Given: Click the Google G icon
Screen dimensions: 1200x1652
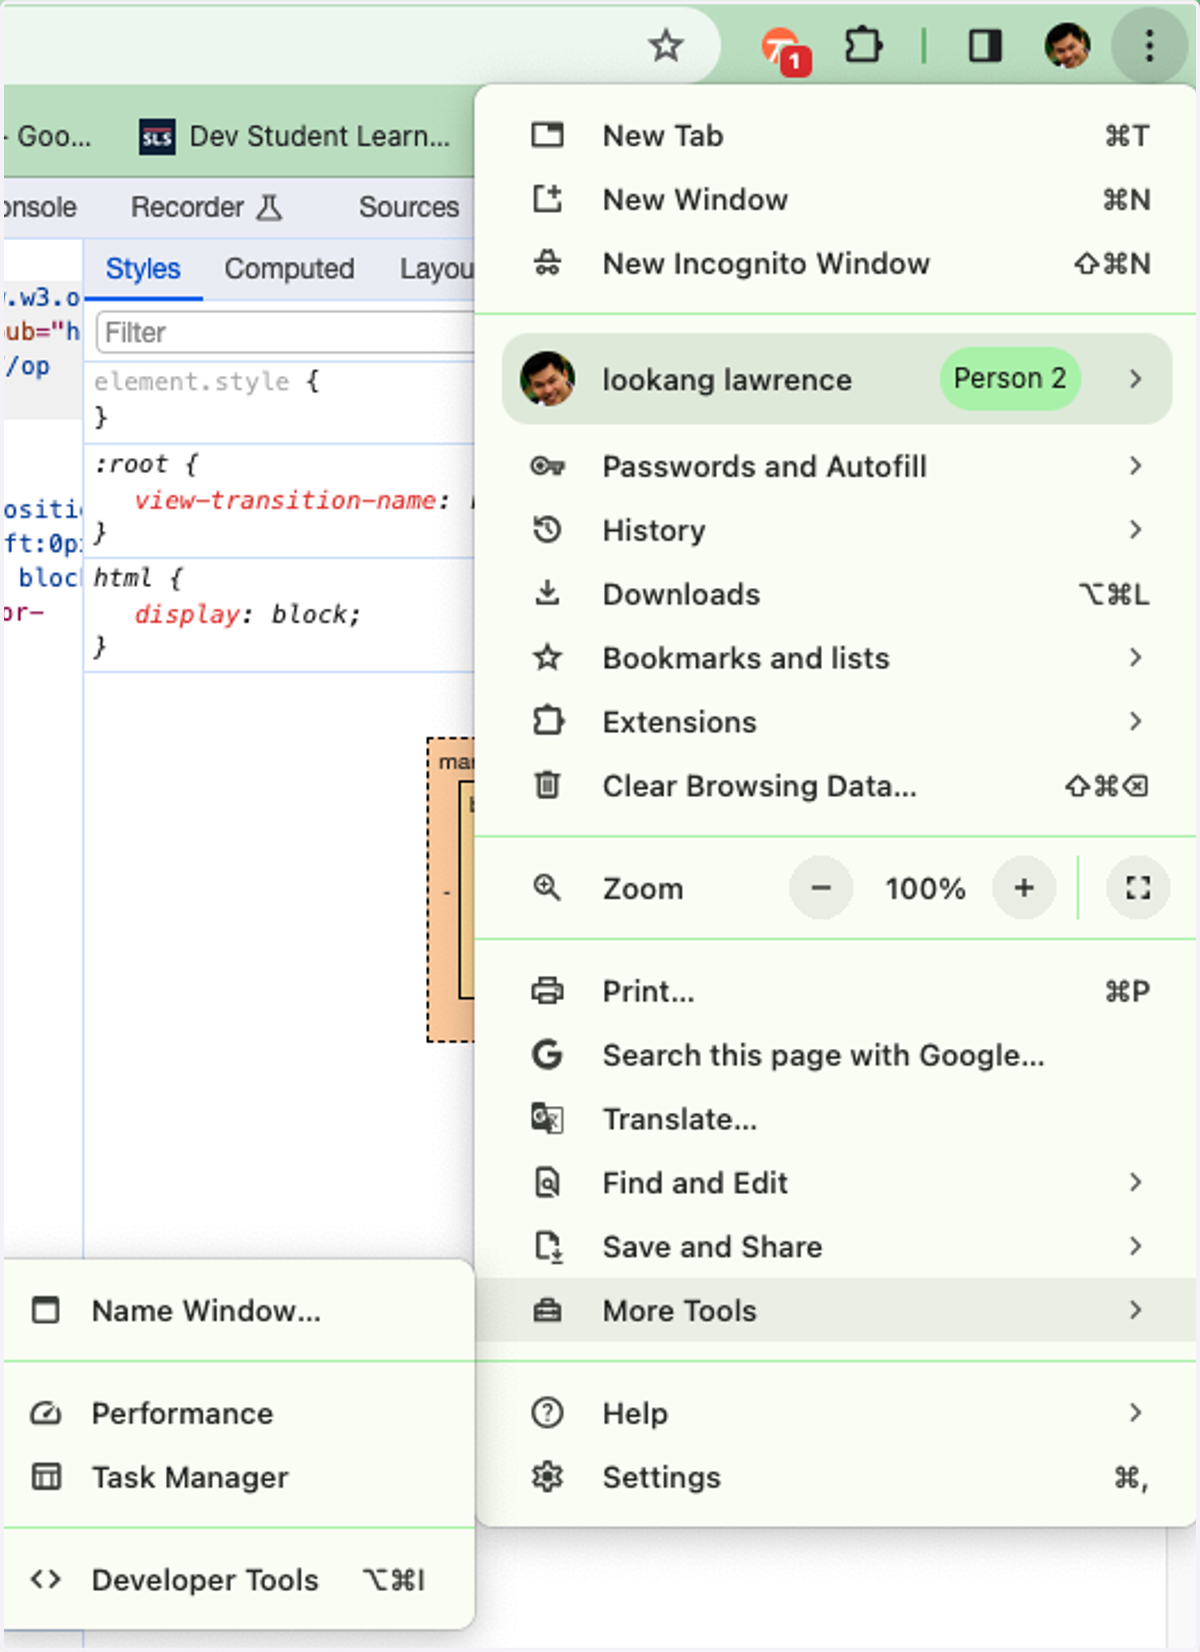Looking at the screenshot, I should (547, 1055).
